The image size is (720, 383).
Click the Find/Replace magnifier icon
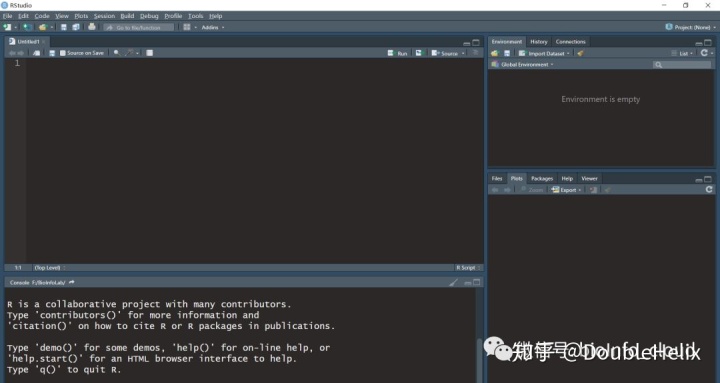point(117,53)
